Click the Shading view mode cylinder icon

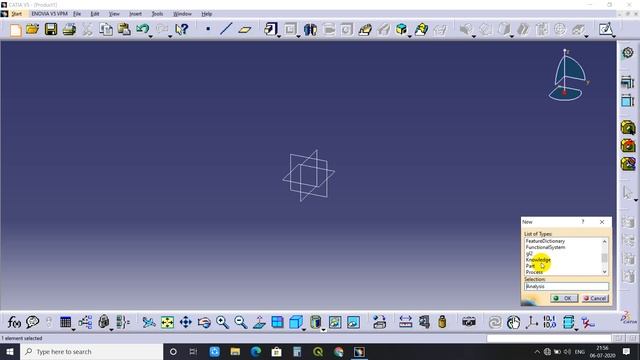click(x=315, y=322)
